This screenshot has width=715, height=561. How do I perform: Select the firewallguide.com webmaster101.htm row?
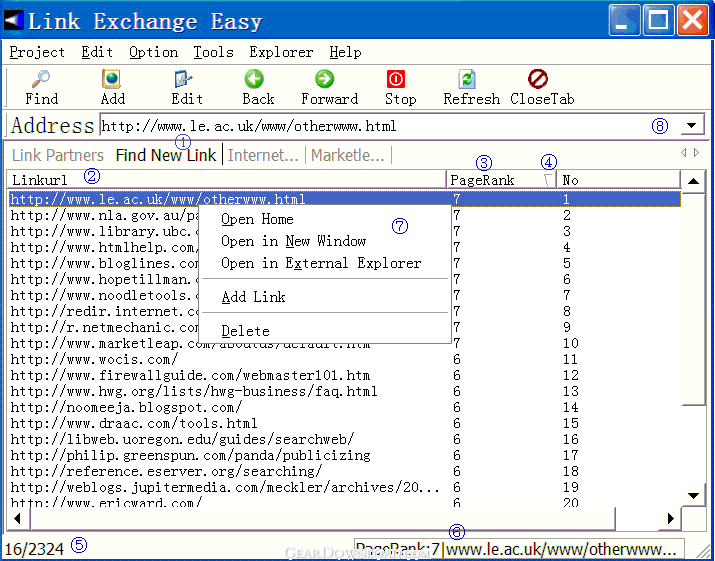(x=345, y=375)
